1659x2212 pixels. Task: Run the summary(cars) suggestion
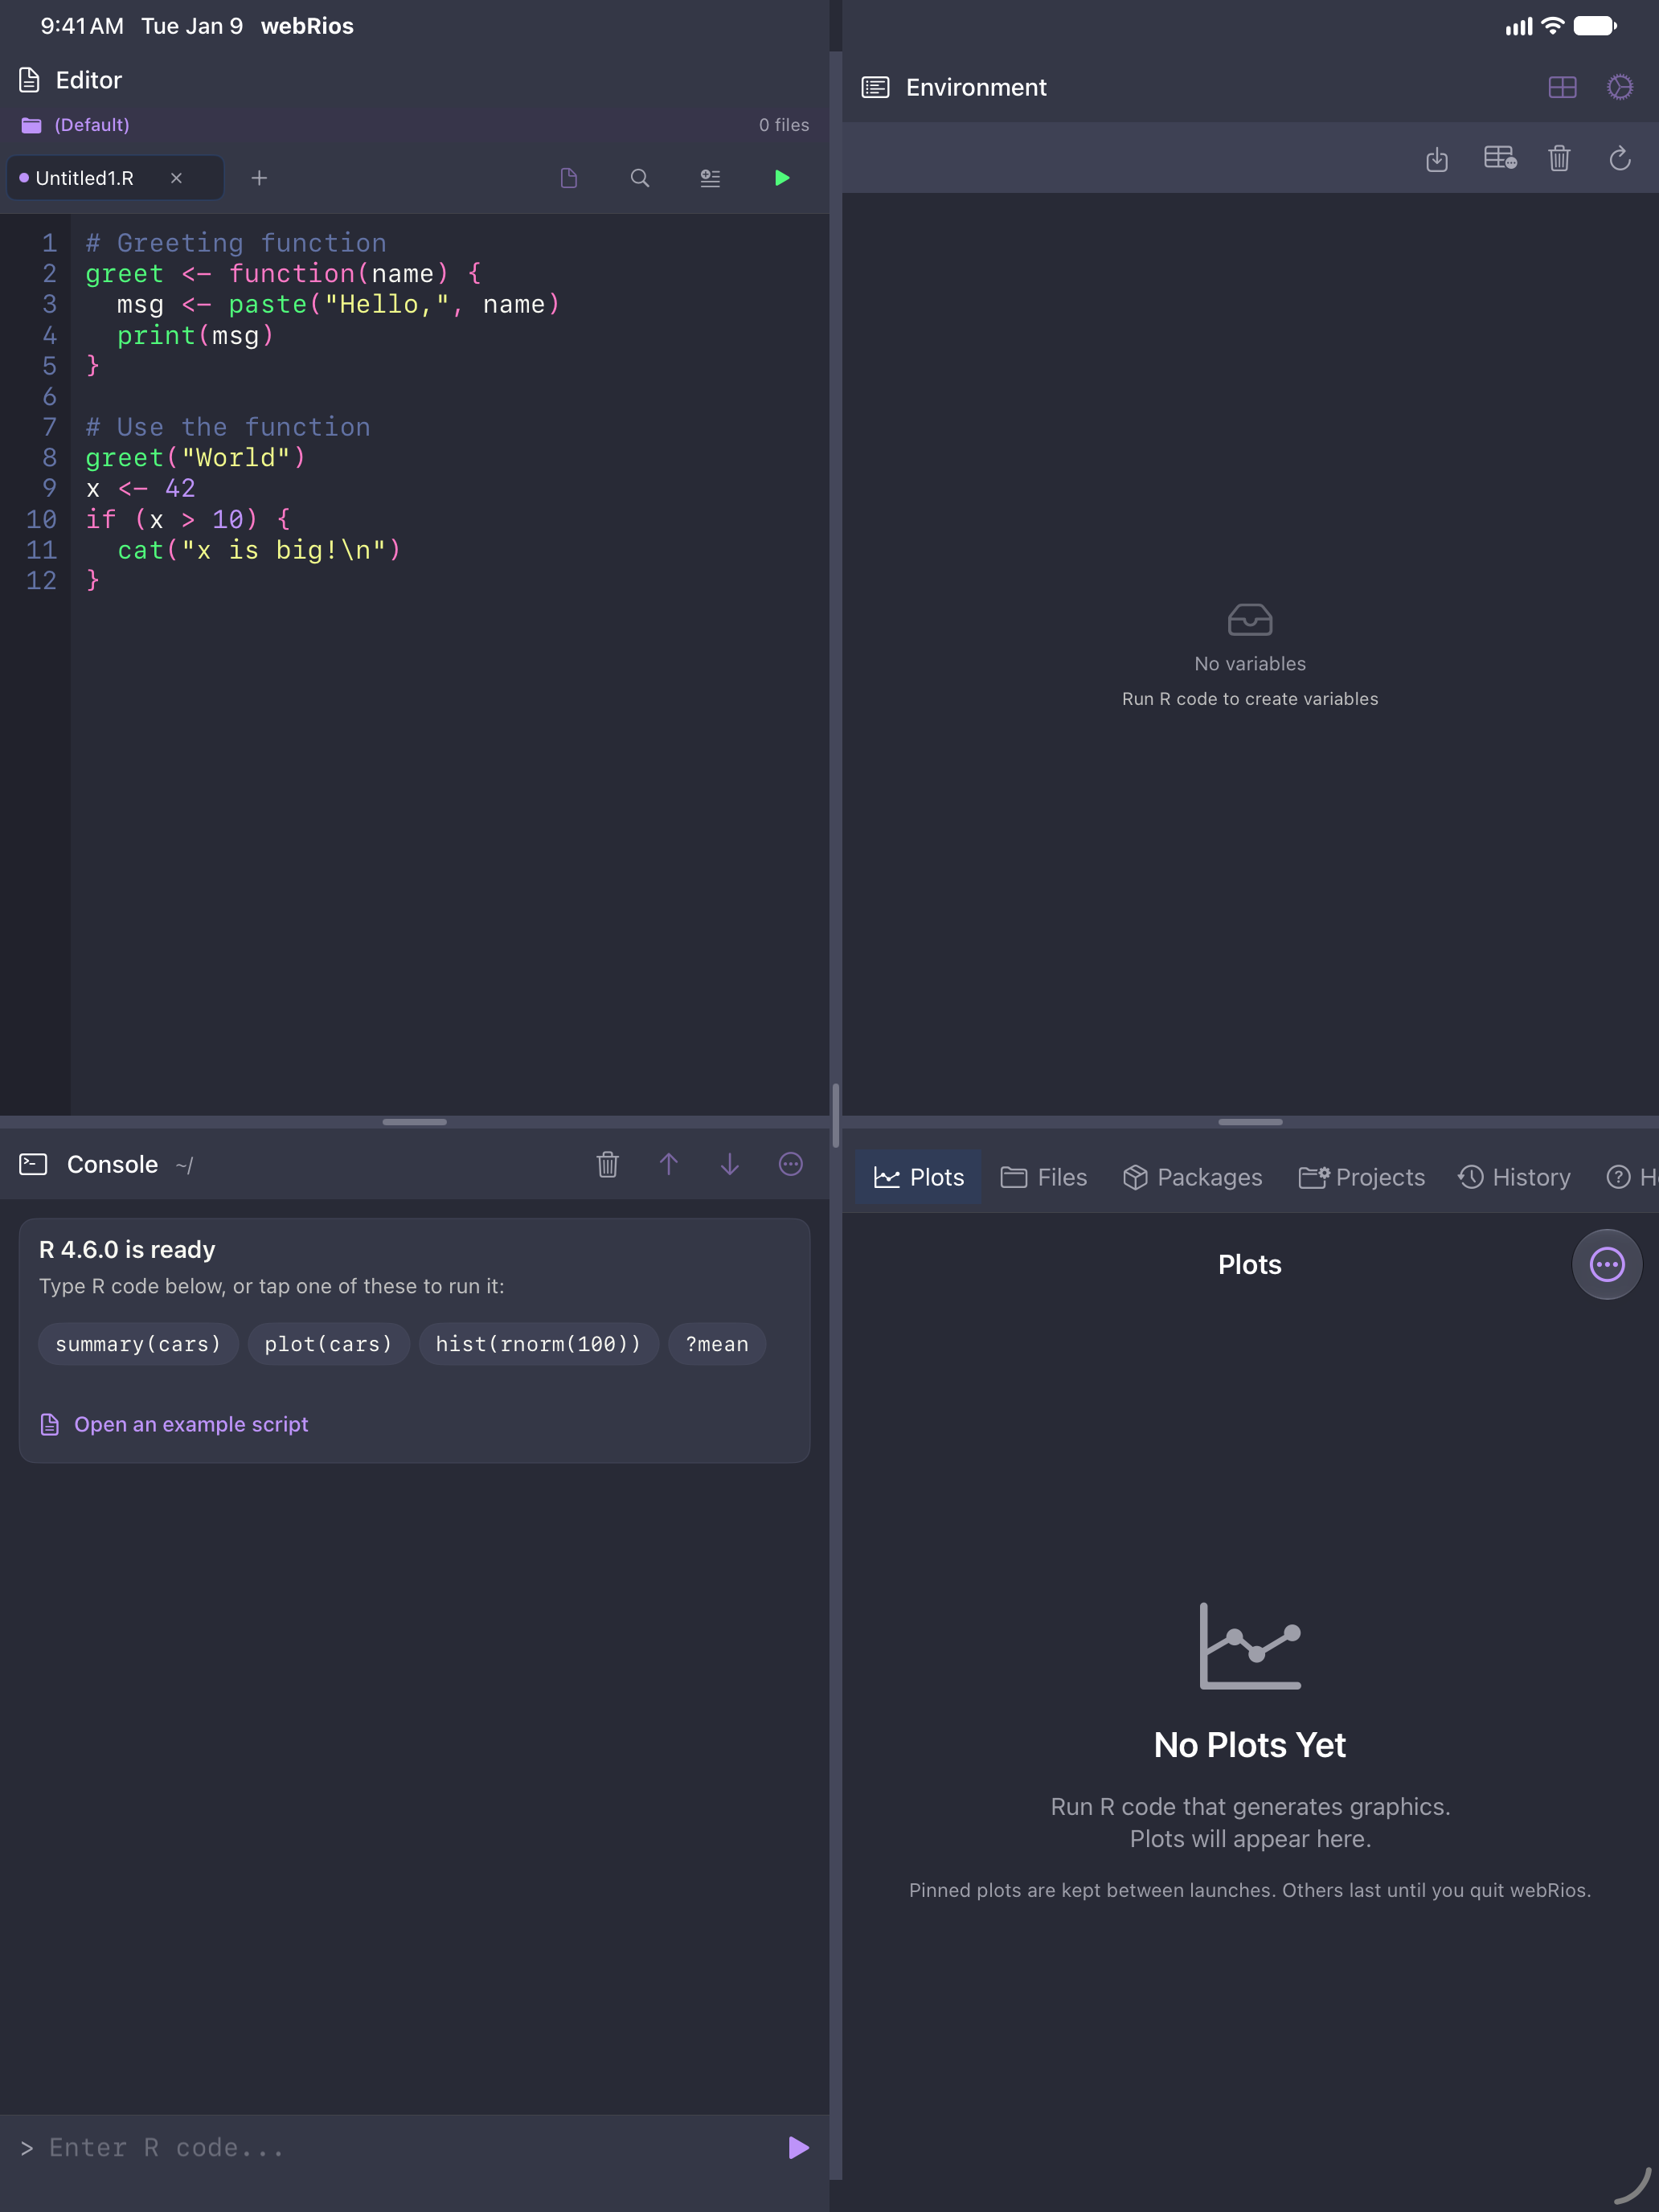pos(138,1344)
